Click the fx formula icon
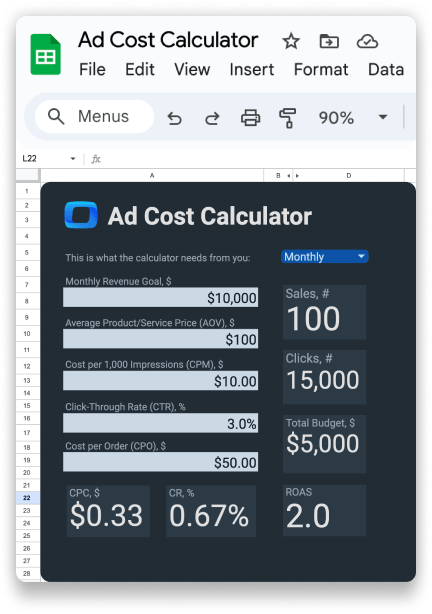The width and height of the screenshot is (432, 614). tap(96, 159)
